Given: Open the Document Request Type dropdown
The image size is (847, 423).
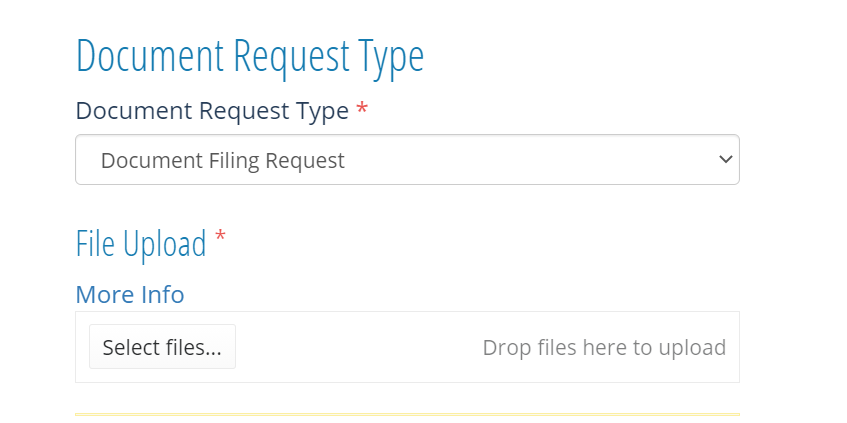Looking at the screenshot, I should coord(407,159).
